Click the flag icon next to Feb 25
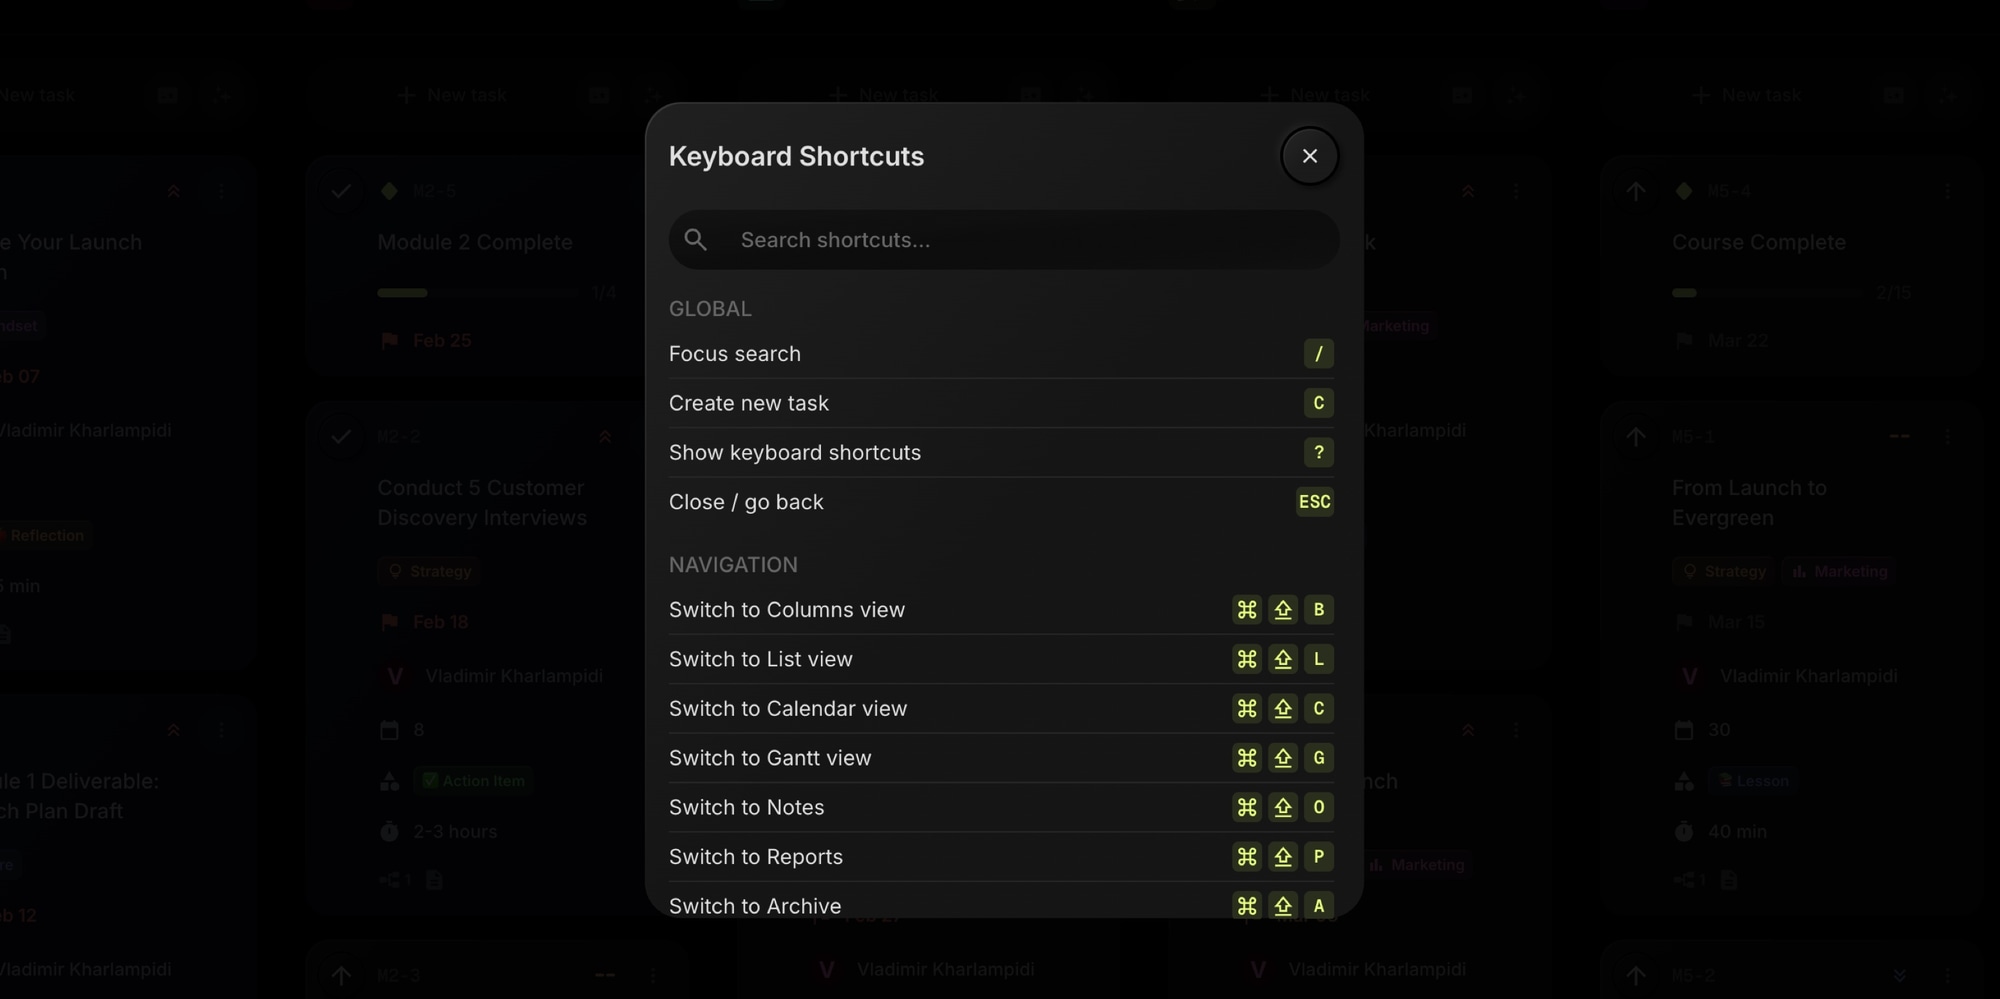 pyautogui.click(x=390, y=340)
